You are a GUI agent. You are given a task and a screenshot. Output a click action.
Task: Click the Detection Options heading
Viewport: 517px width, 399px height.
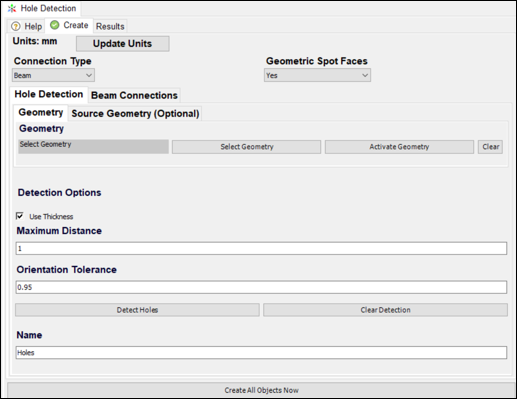click(x=59, y=193)
